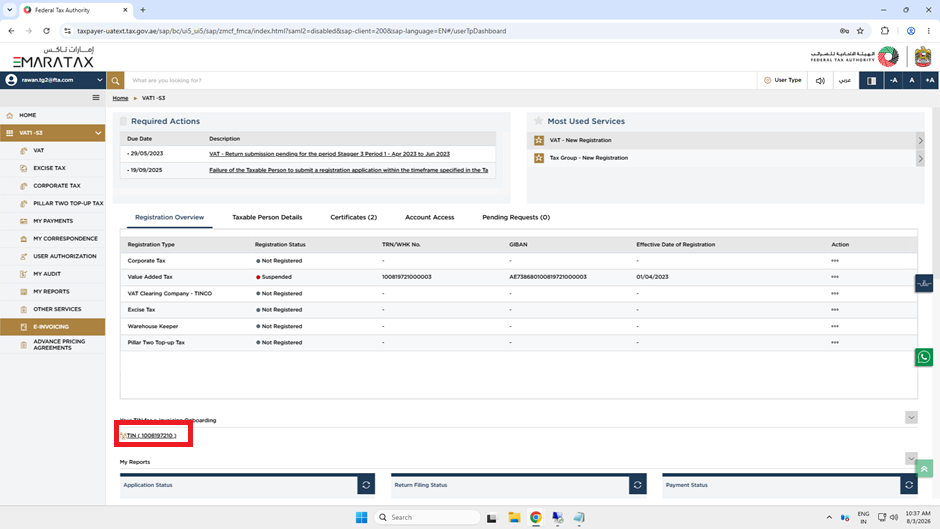Open File Explorer from the taskbar

coord(514,518)
